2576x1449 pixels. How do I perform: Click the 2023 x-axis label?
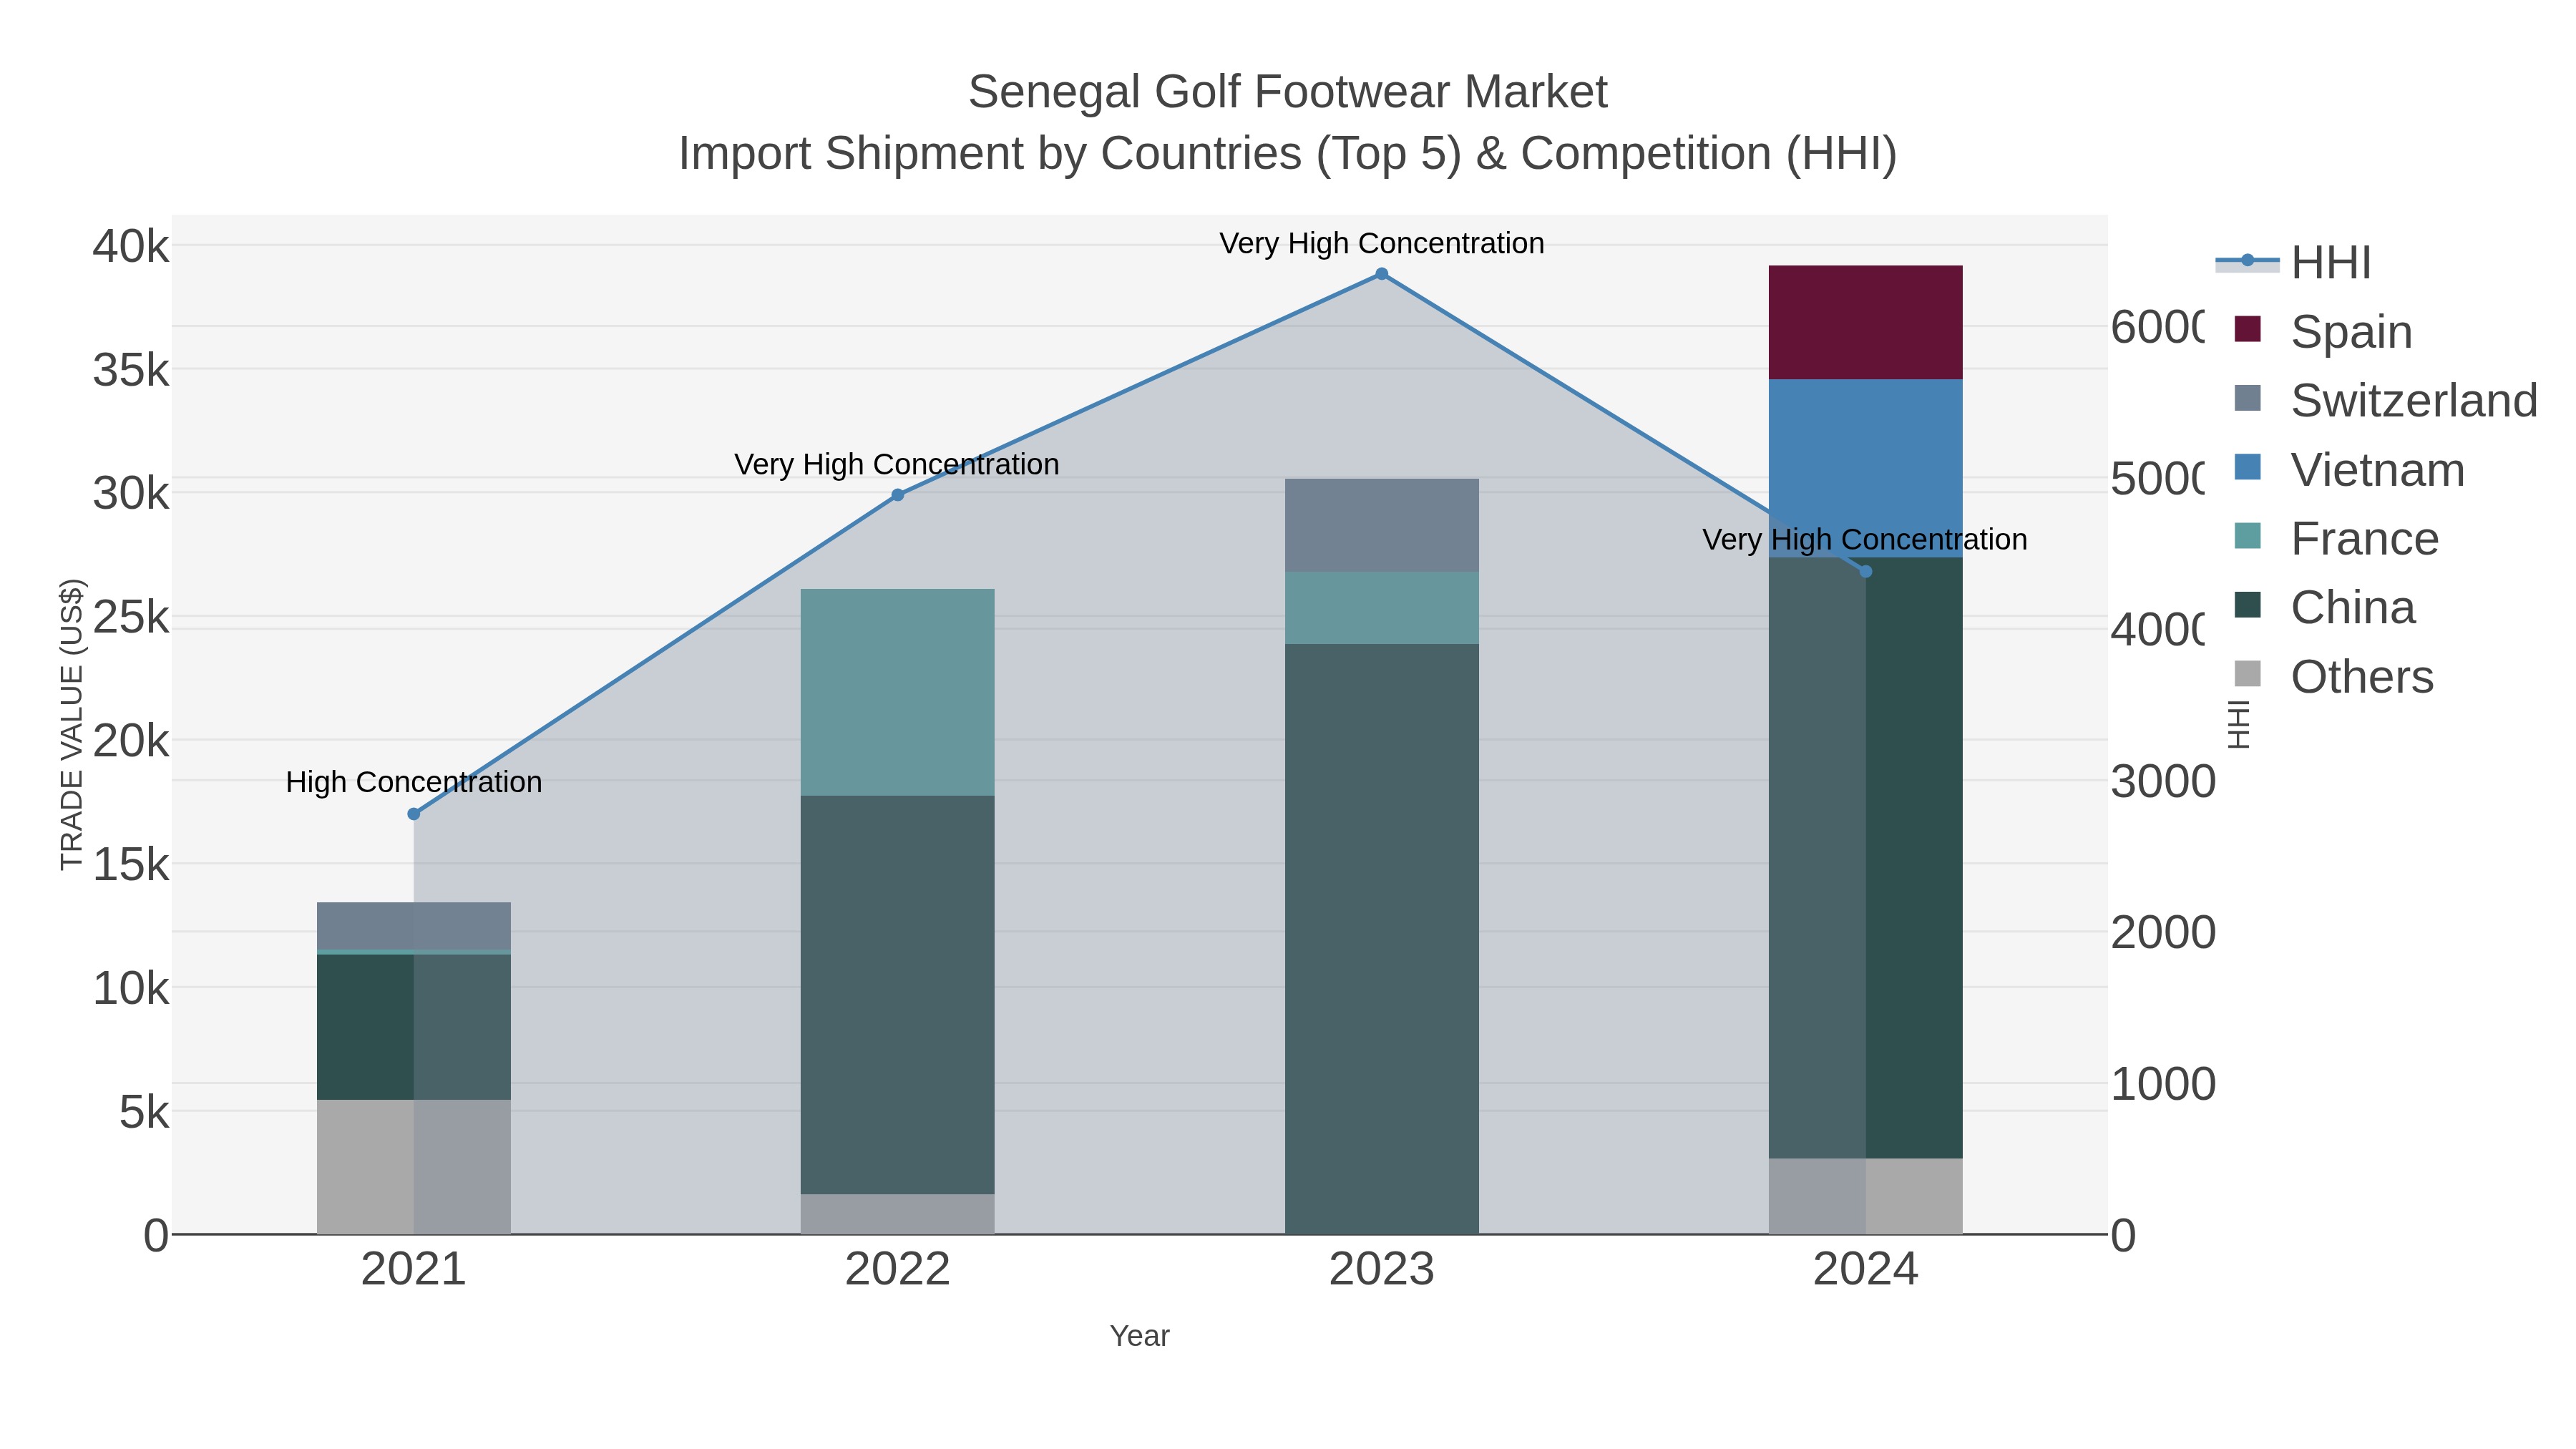point(1382,1270)
